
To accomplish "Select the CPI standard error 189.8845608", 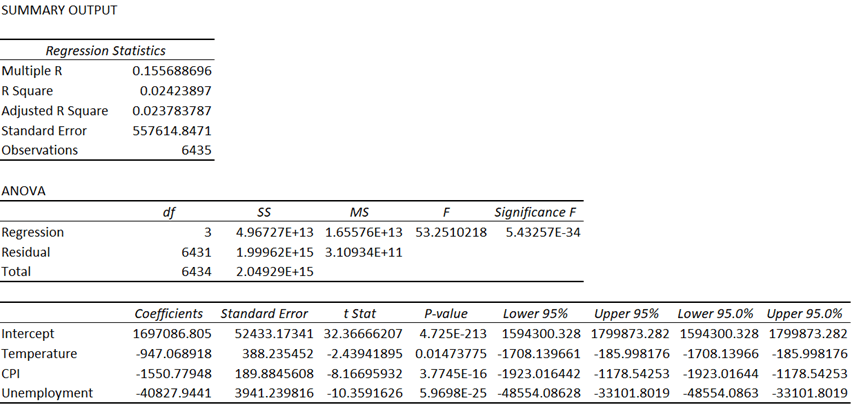I will 266,373.
